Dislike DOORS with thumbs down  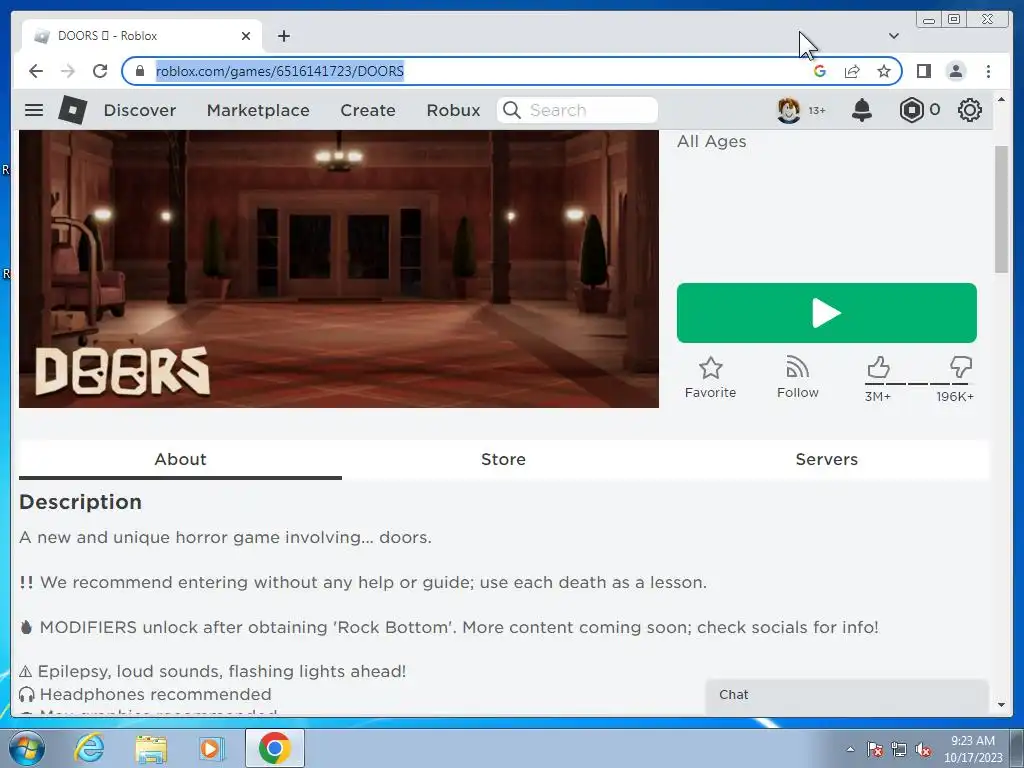pyautogui.click(x=961, y=368)
